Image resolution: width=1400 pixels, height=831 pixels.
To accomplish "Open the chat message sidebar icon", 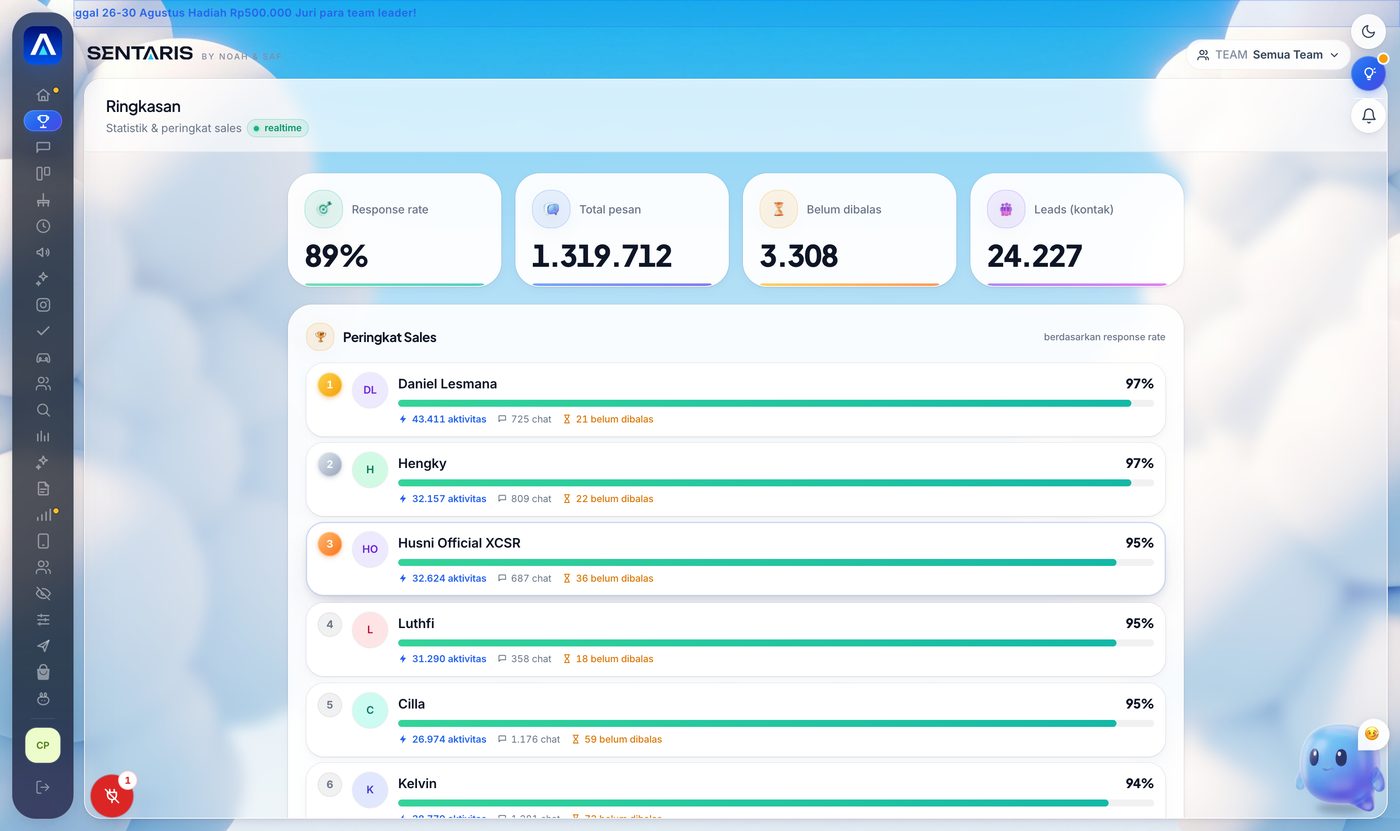I will coord(43,147).
